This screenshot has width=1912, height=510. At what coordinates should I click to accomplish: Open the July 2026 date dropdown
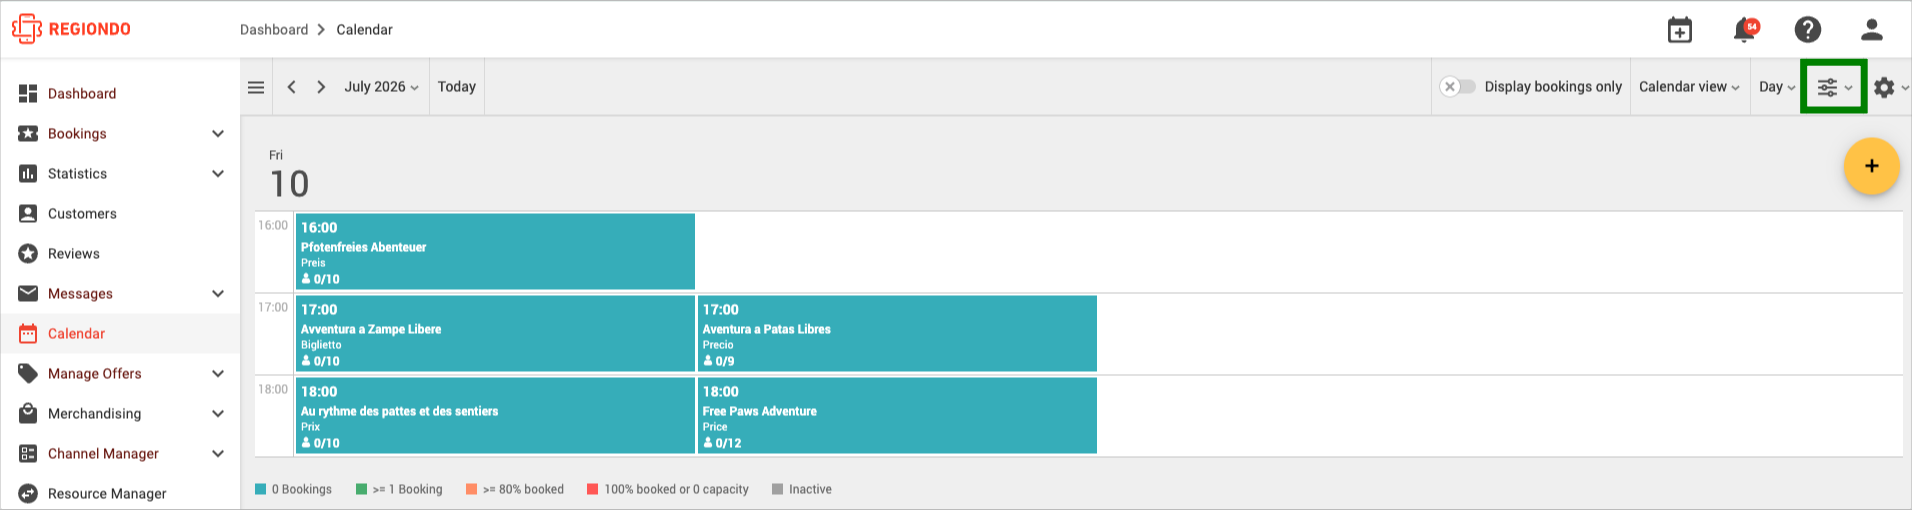(381, 87)
